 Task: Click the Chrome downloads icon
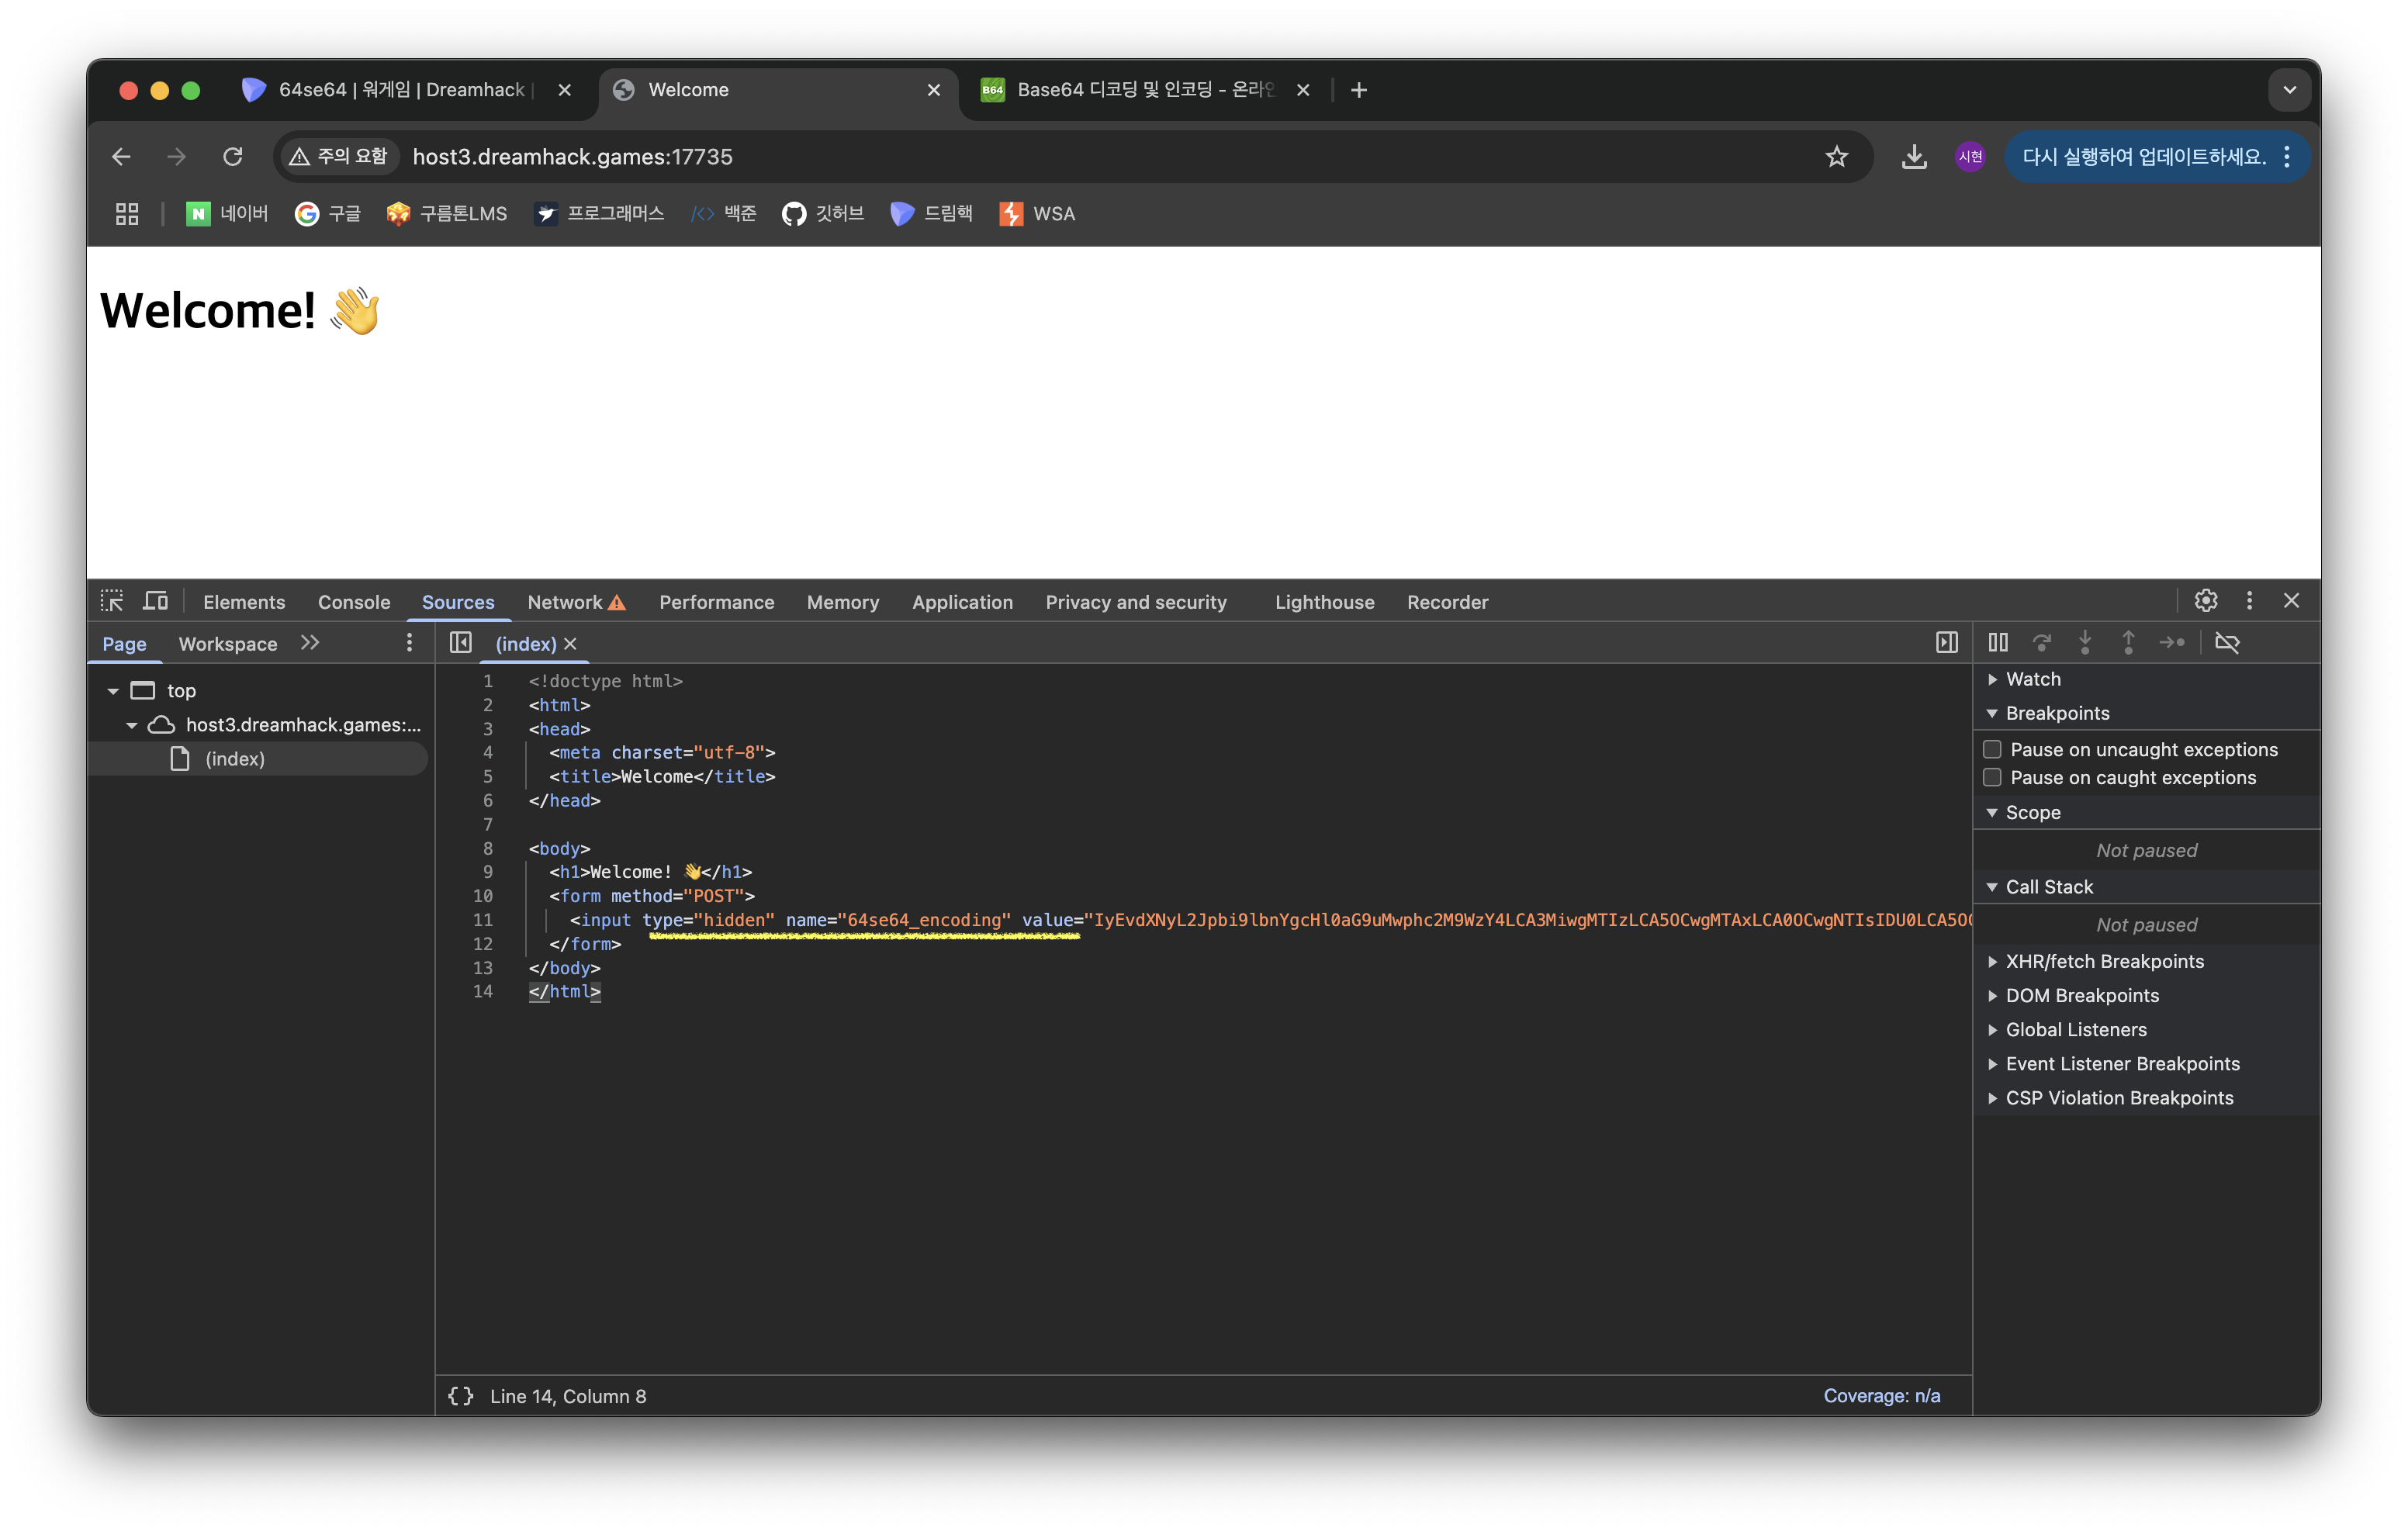point(1914,157)
